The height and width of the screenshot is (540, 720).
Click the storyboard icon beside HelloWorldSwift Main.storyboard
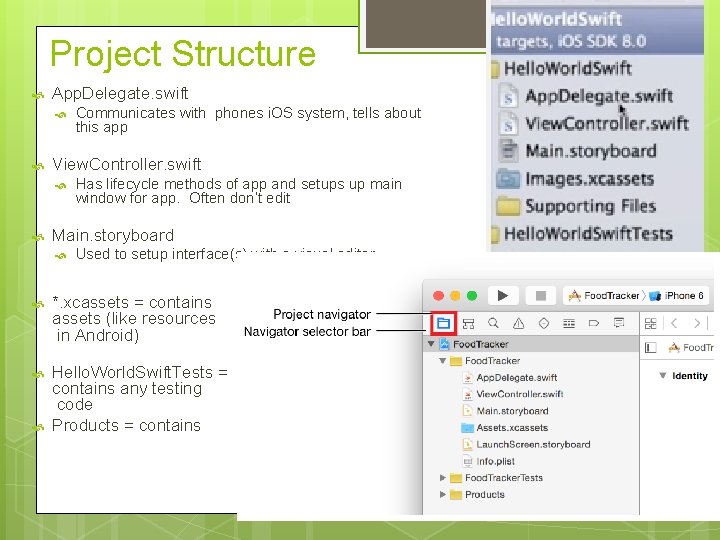coord(508,151)
